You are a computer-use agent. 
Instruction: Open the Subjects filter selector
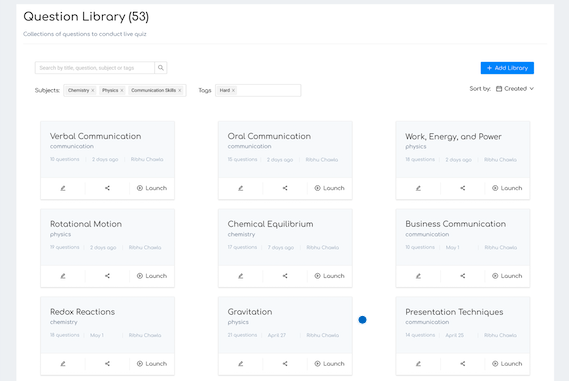(125, 90)
